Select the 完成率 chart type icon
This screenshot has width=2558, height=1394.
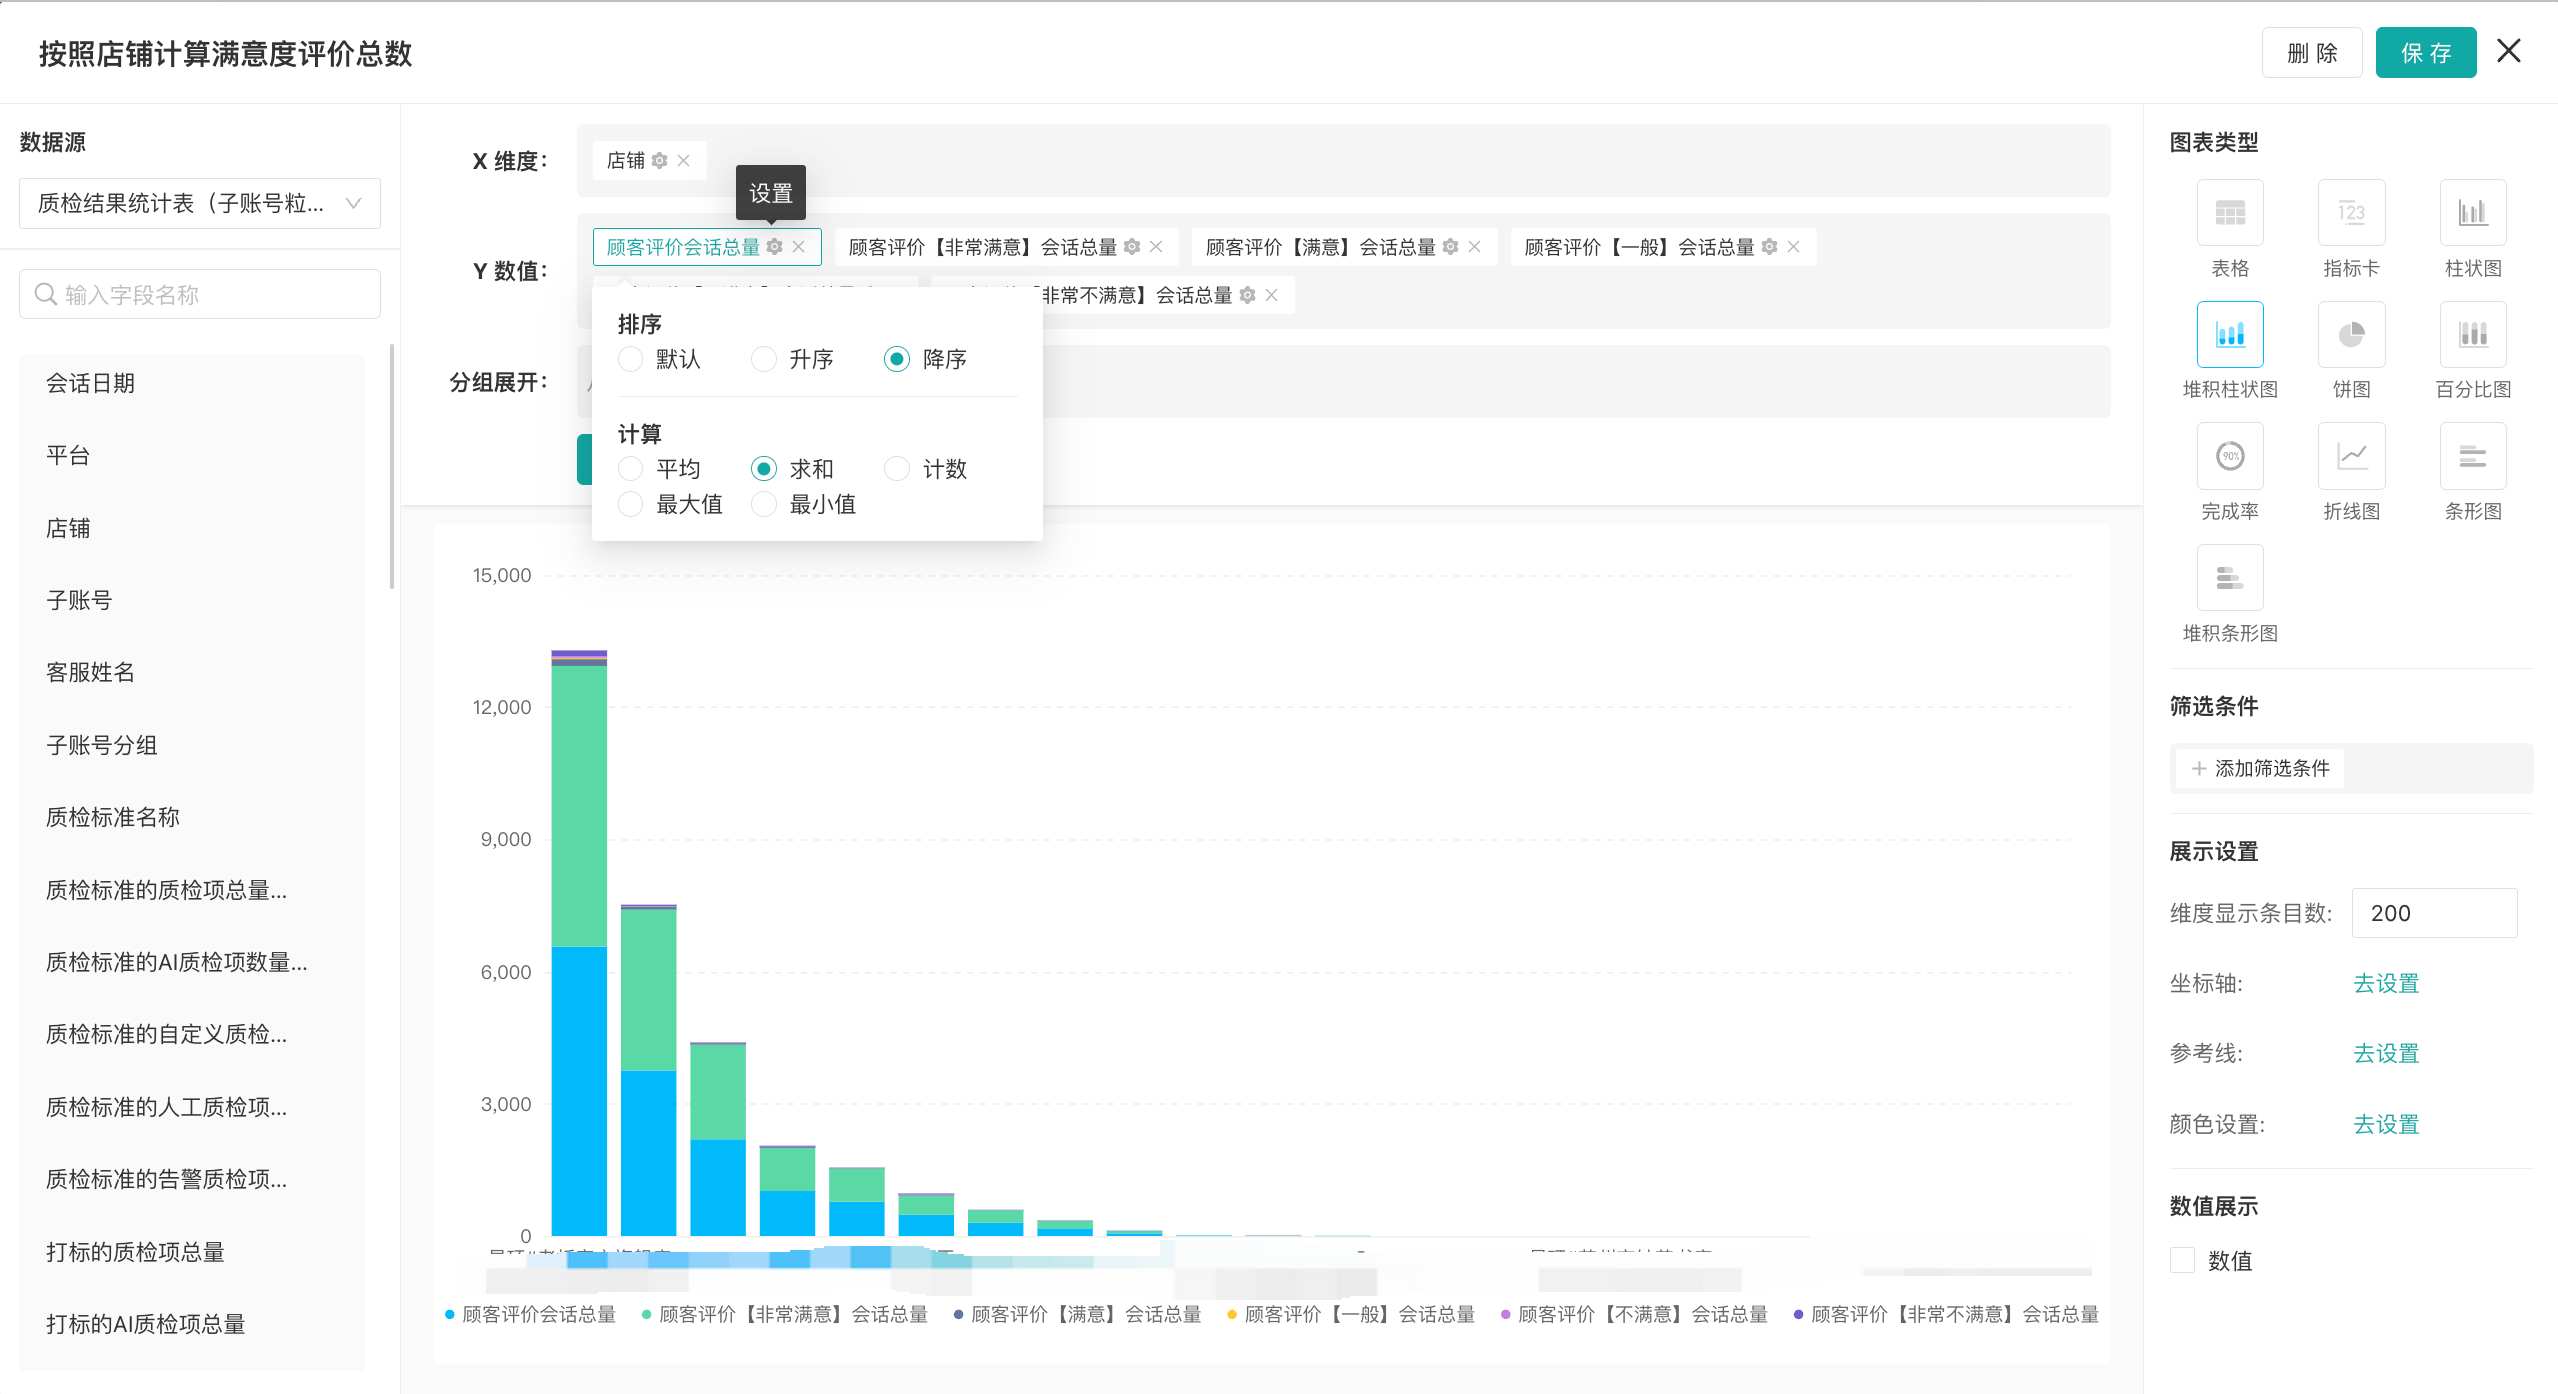coord(2229,456)
